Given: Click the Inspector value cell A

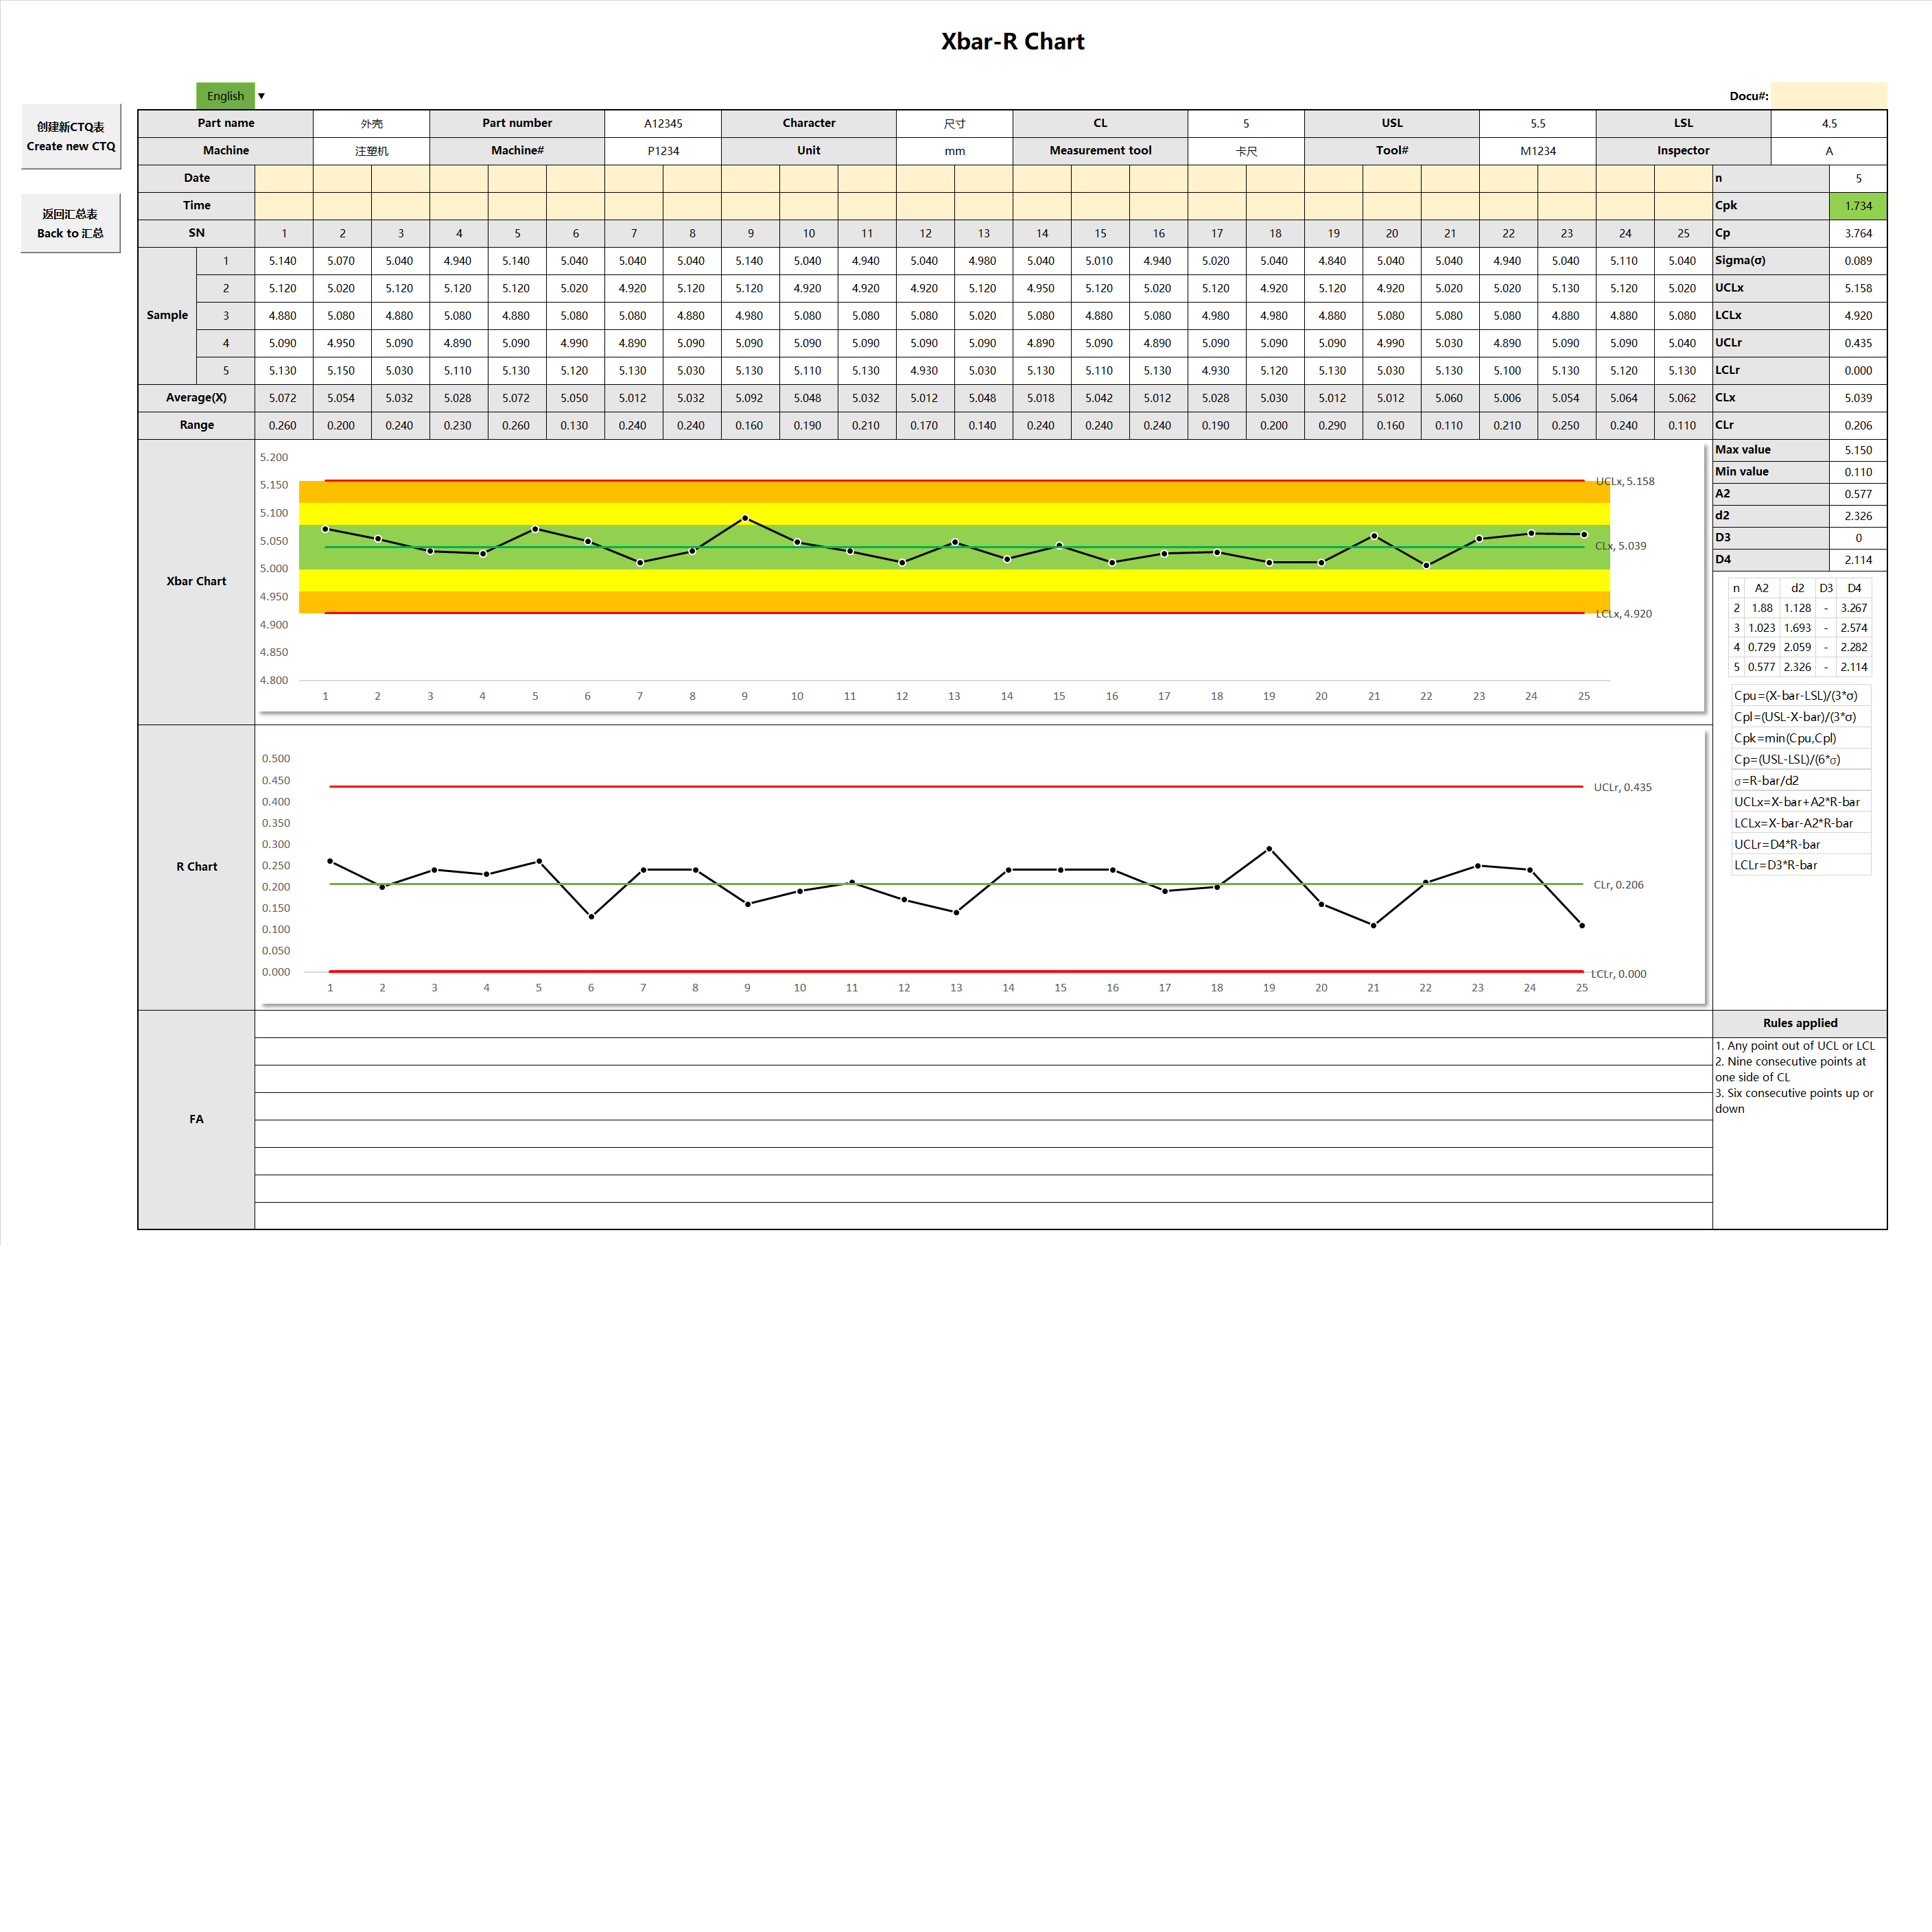Looking at the screenshot, I should click(x=1829, y=151).
